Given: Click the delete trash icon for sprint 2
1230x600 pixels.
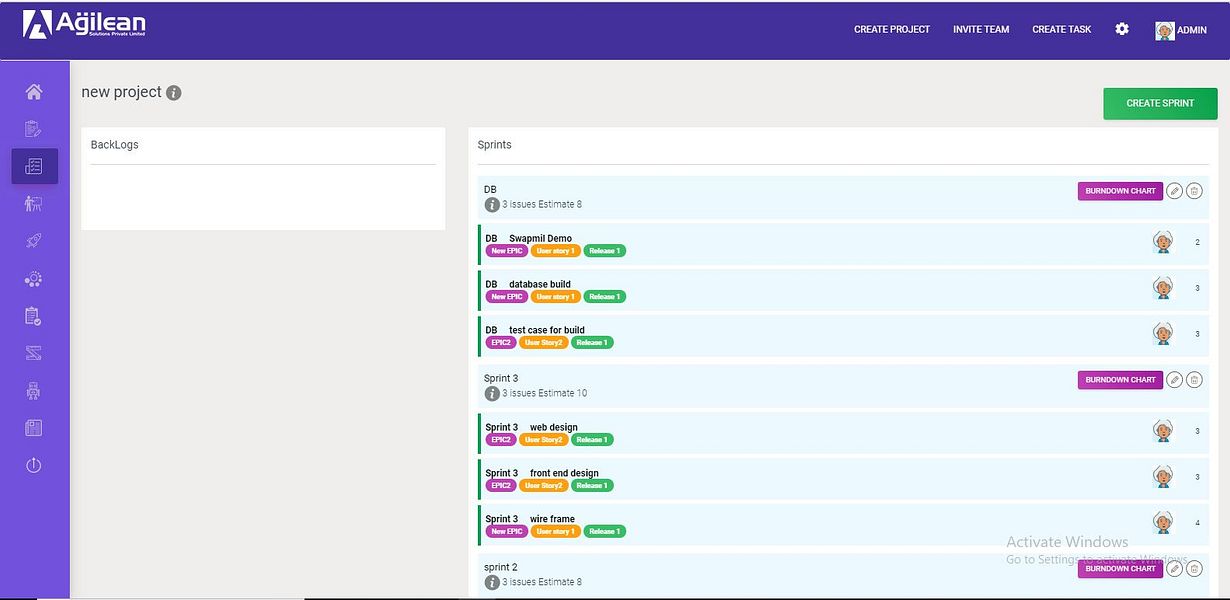Looking at the screenshot, I should pos(1194,569).
